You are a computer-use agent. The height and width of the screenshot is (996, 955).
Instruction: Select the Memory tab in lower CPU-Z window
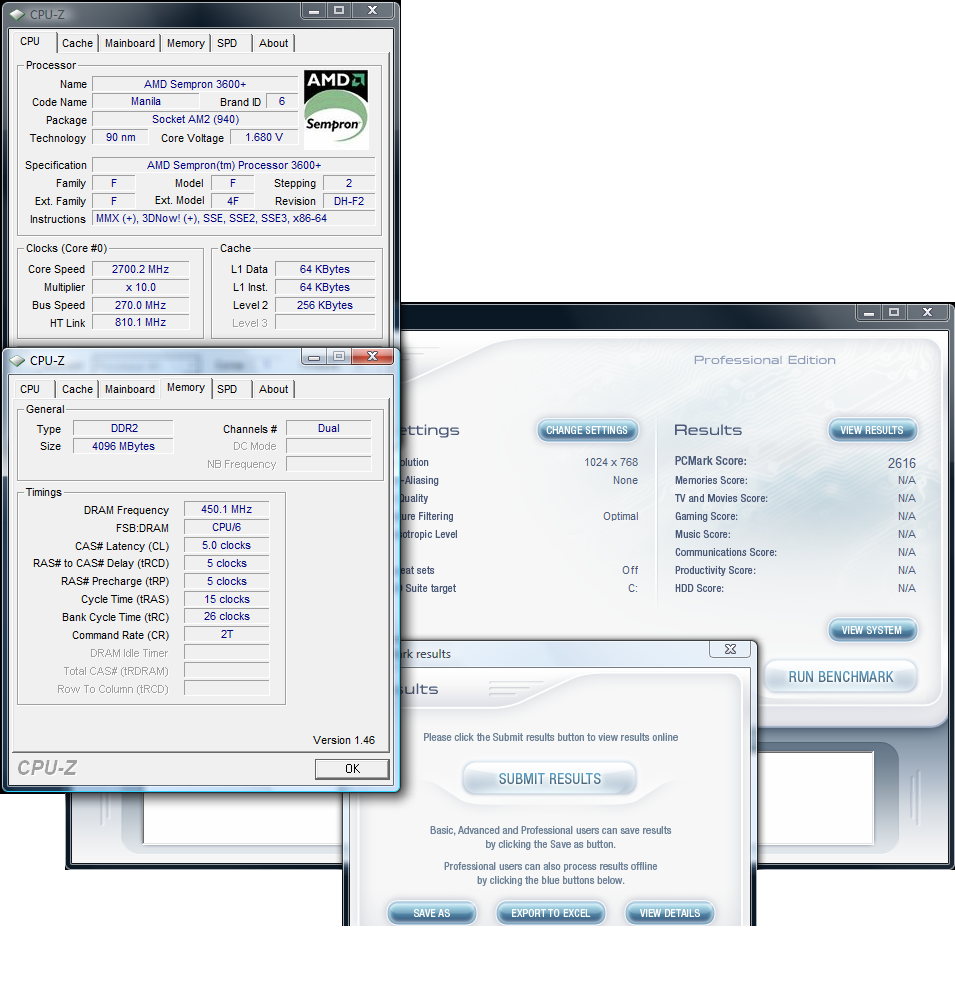(x=186, y=387)
